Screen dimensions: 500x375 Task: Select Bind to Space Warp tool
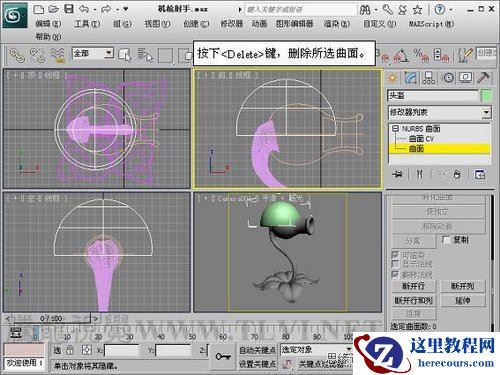pos(57,55)
